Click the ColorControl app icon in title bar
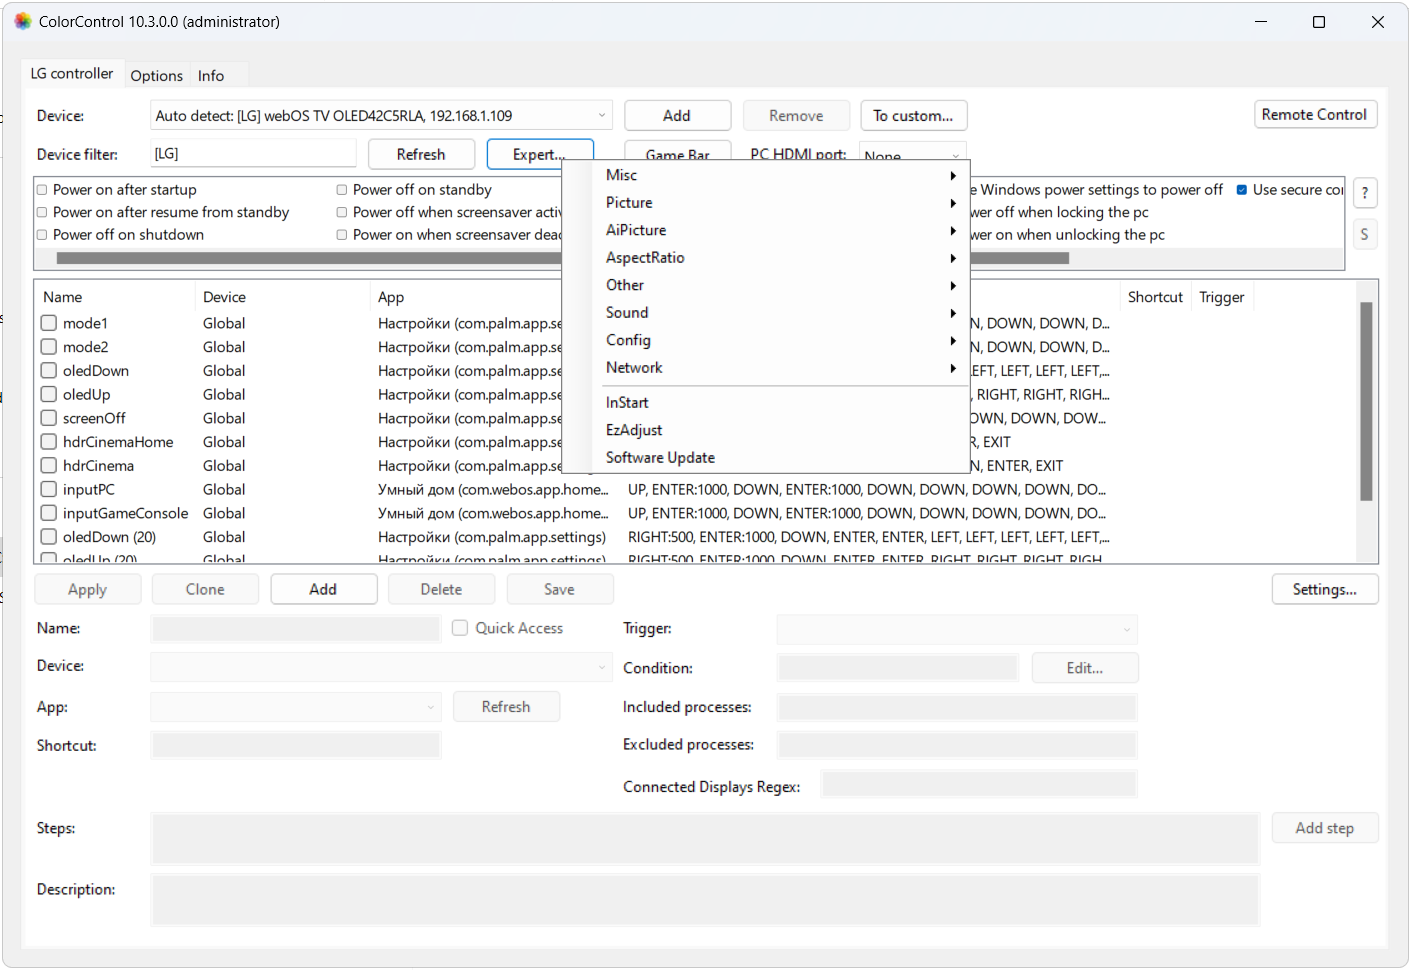 (x=22, y=21)
